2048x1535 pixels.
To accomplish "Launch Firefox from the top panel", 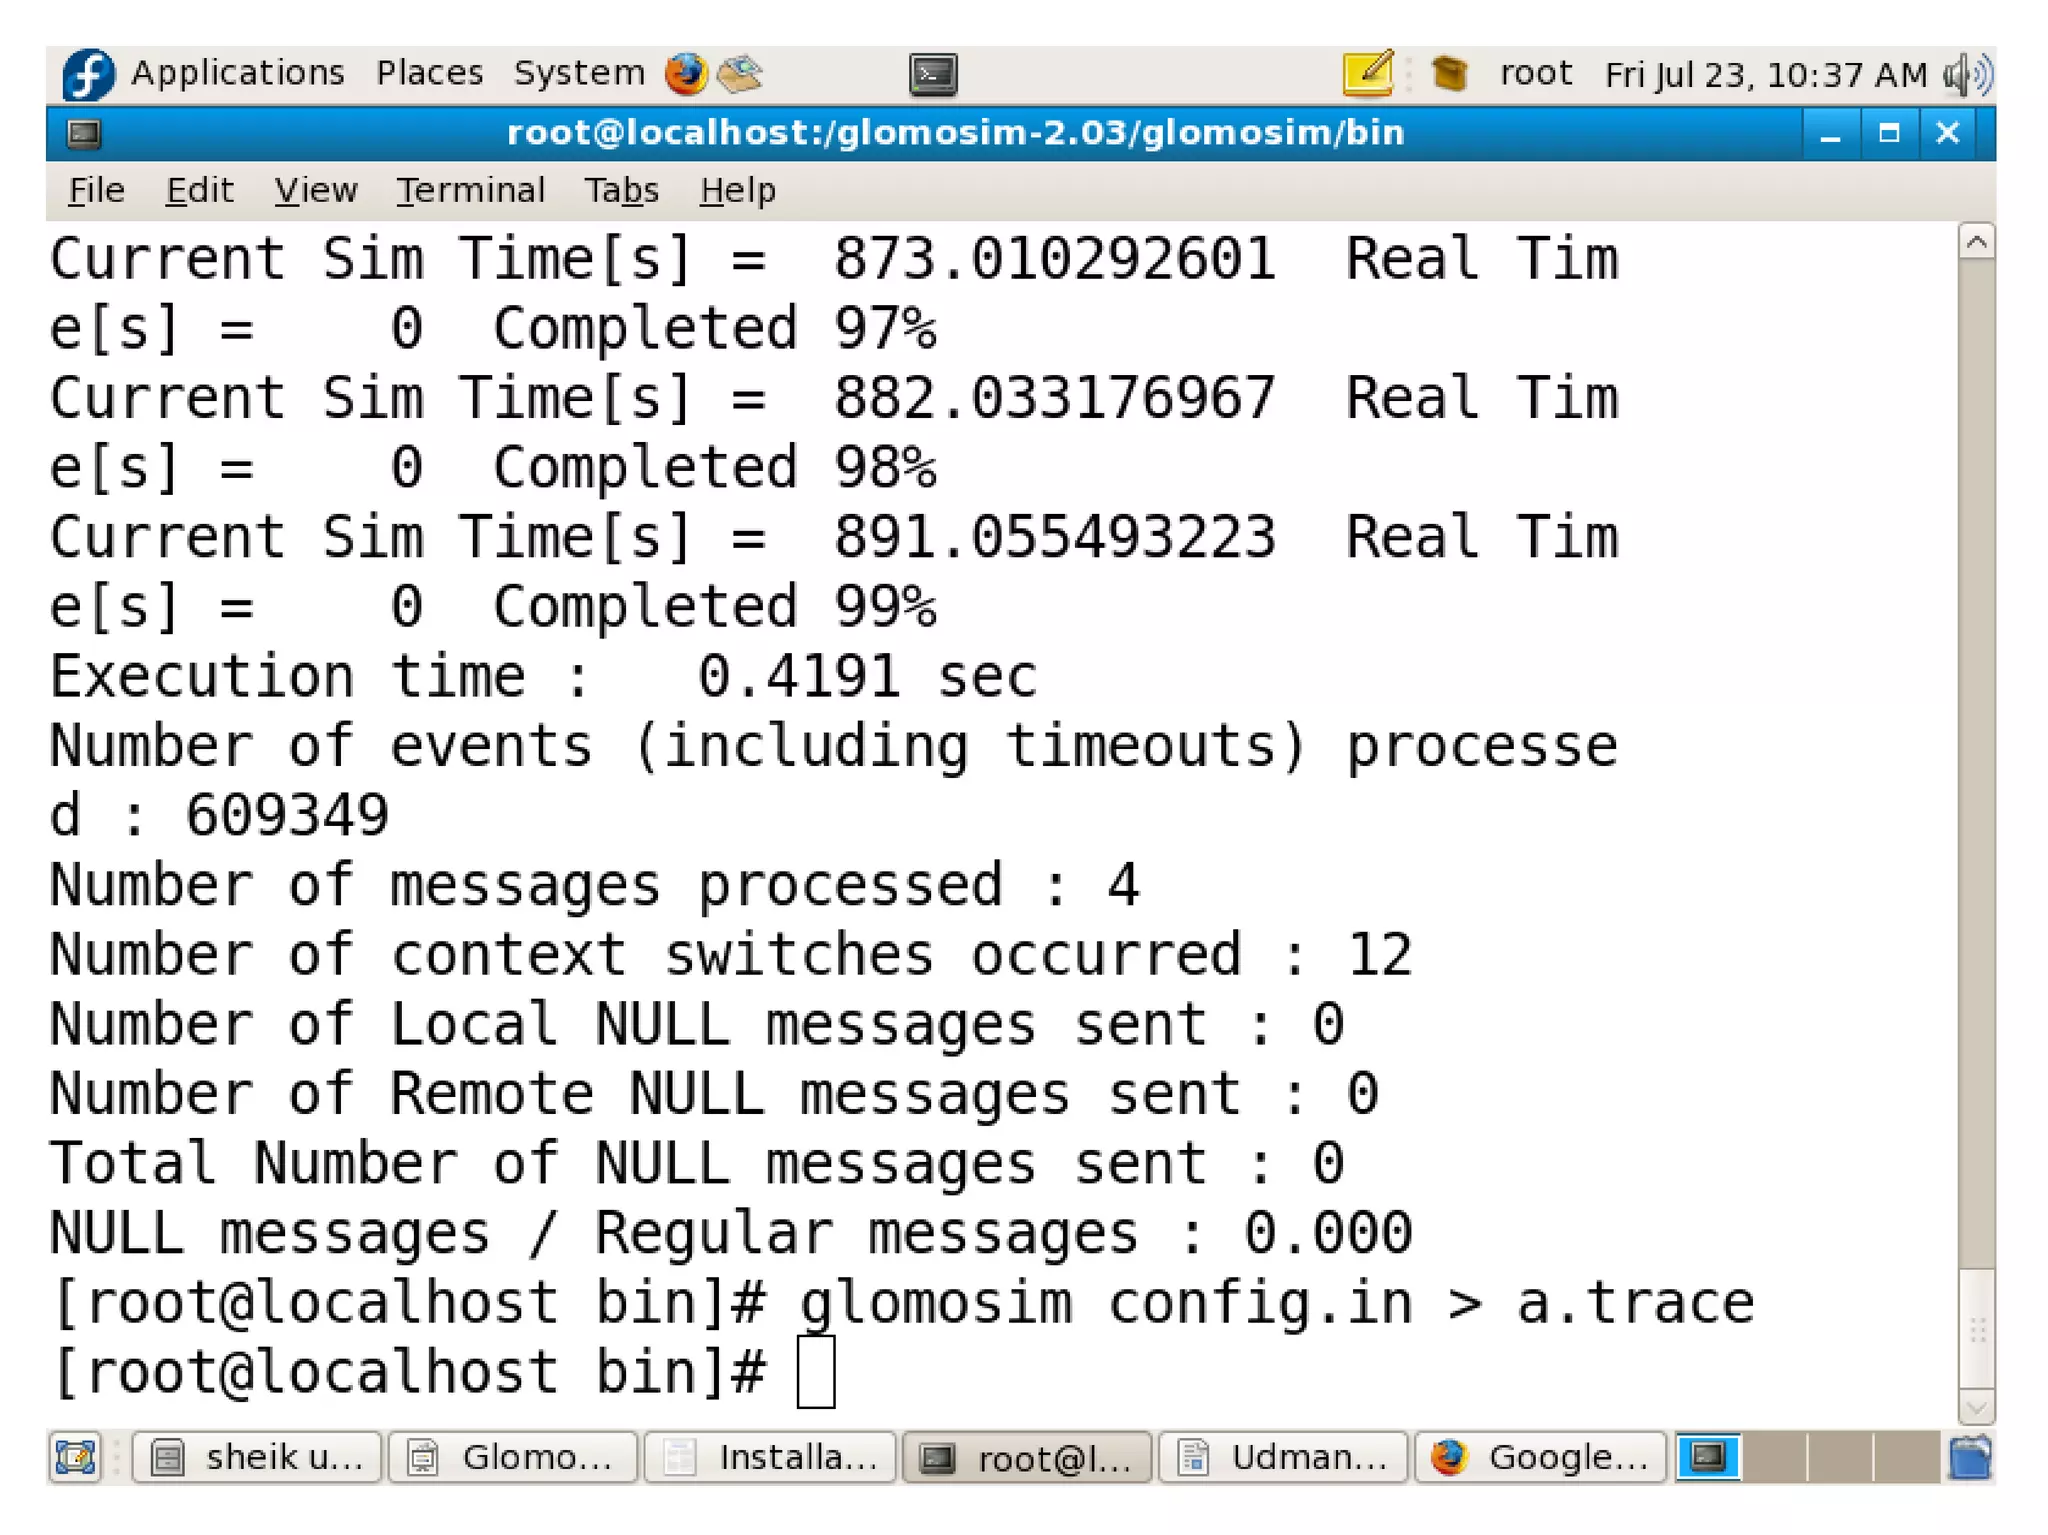I will pos(686,74).
